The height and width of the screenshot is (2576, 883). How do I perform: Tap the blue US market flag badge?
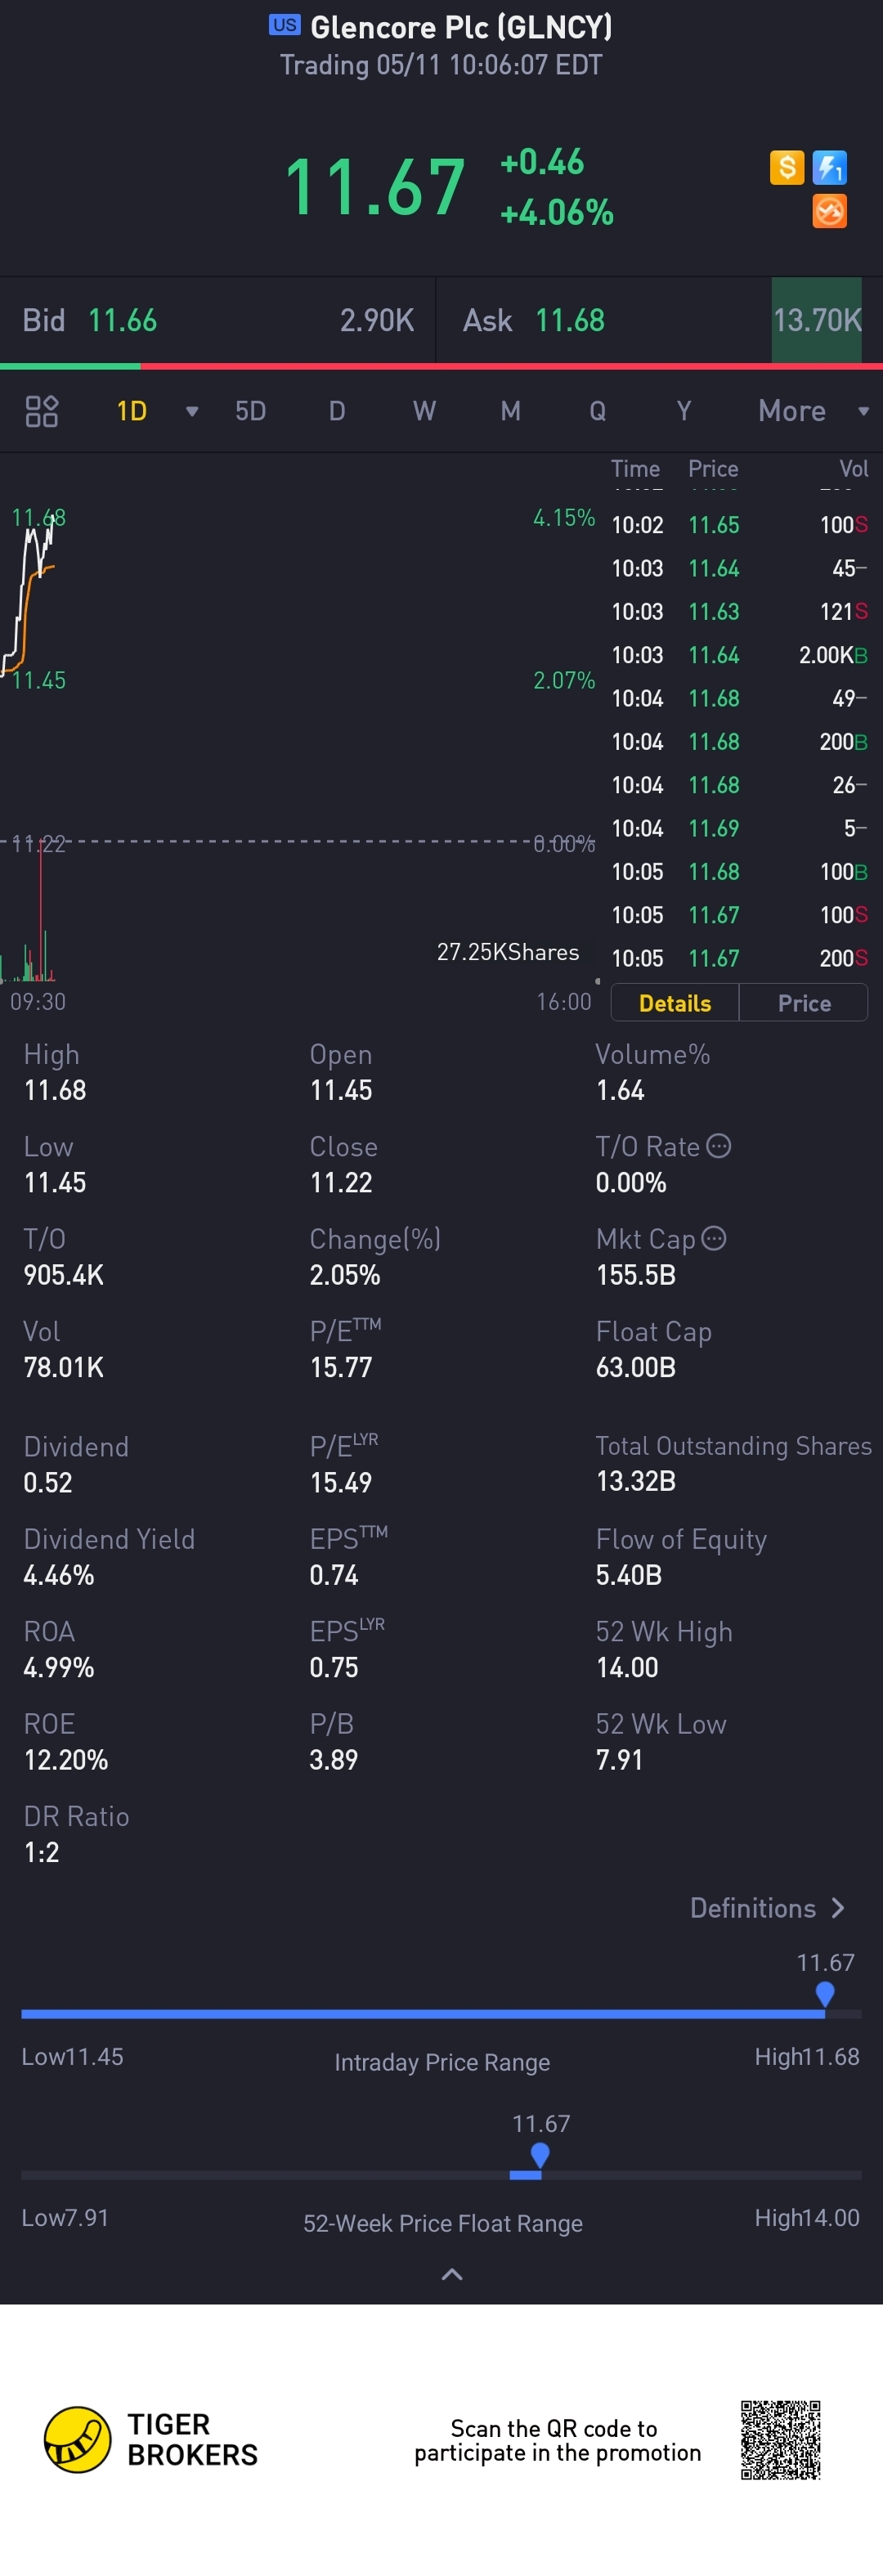point(285,25)
